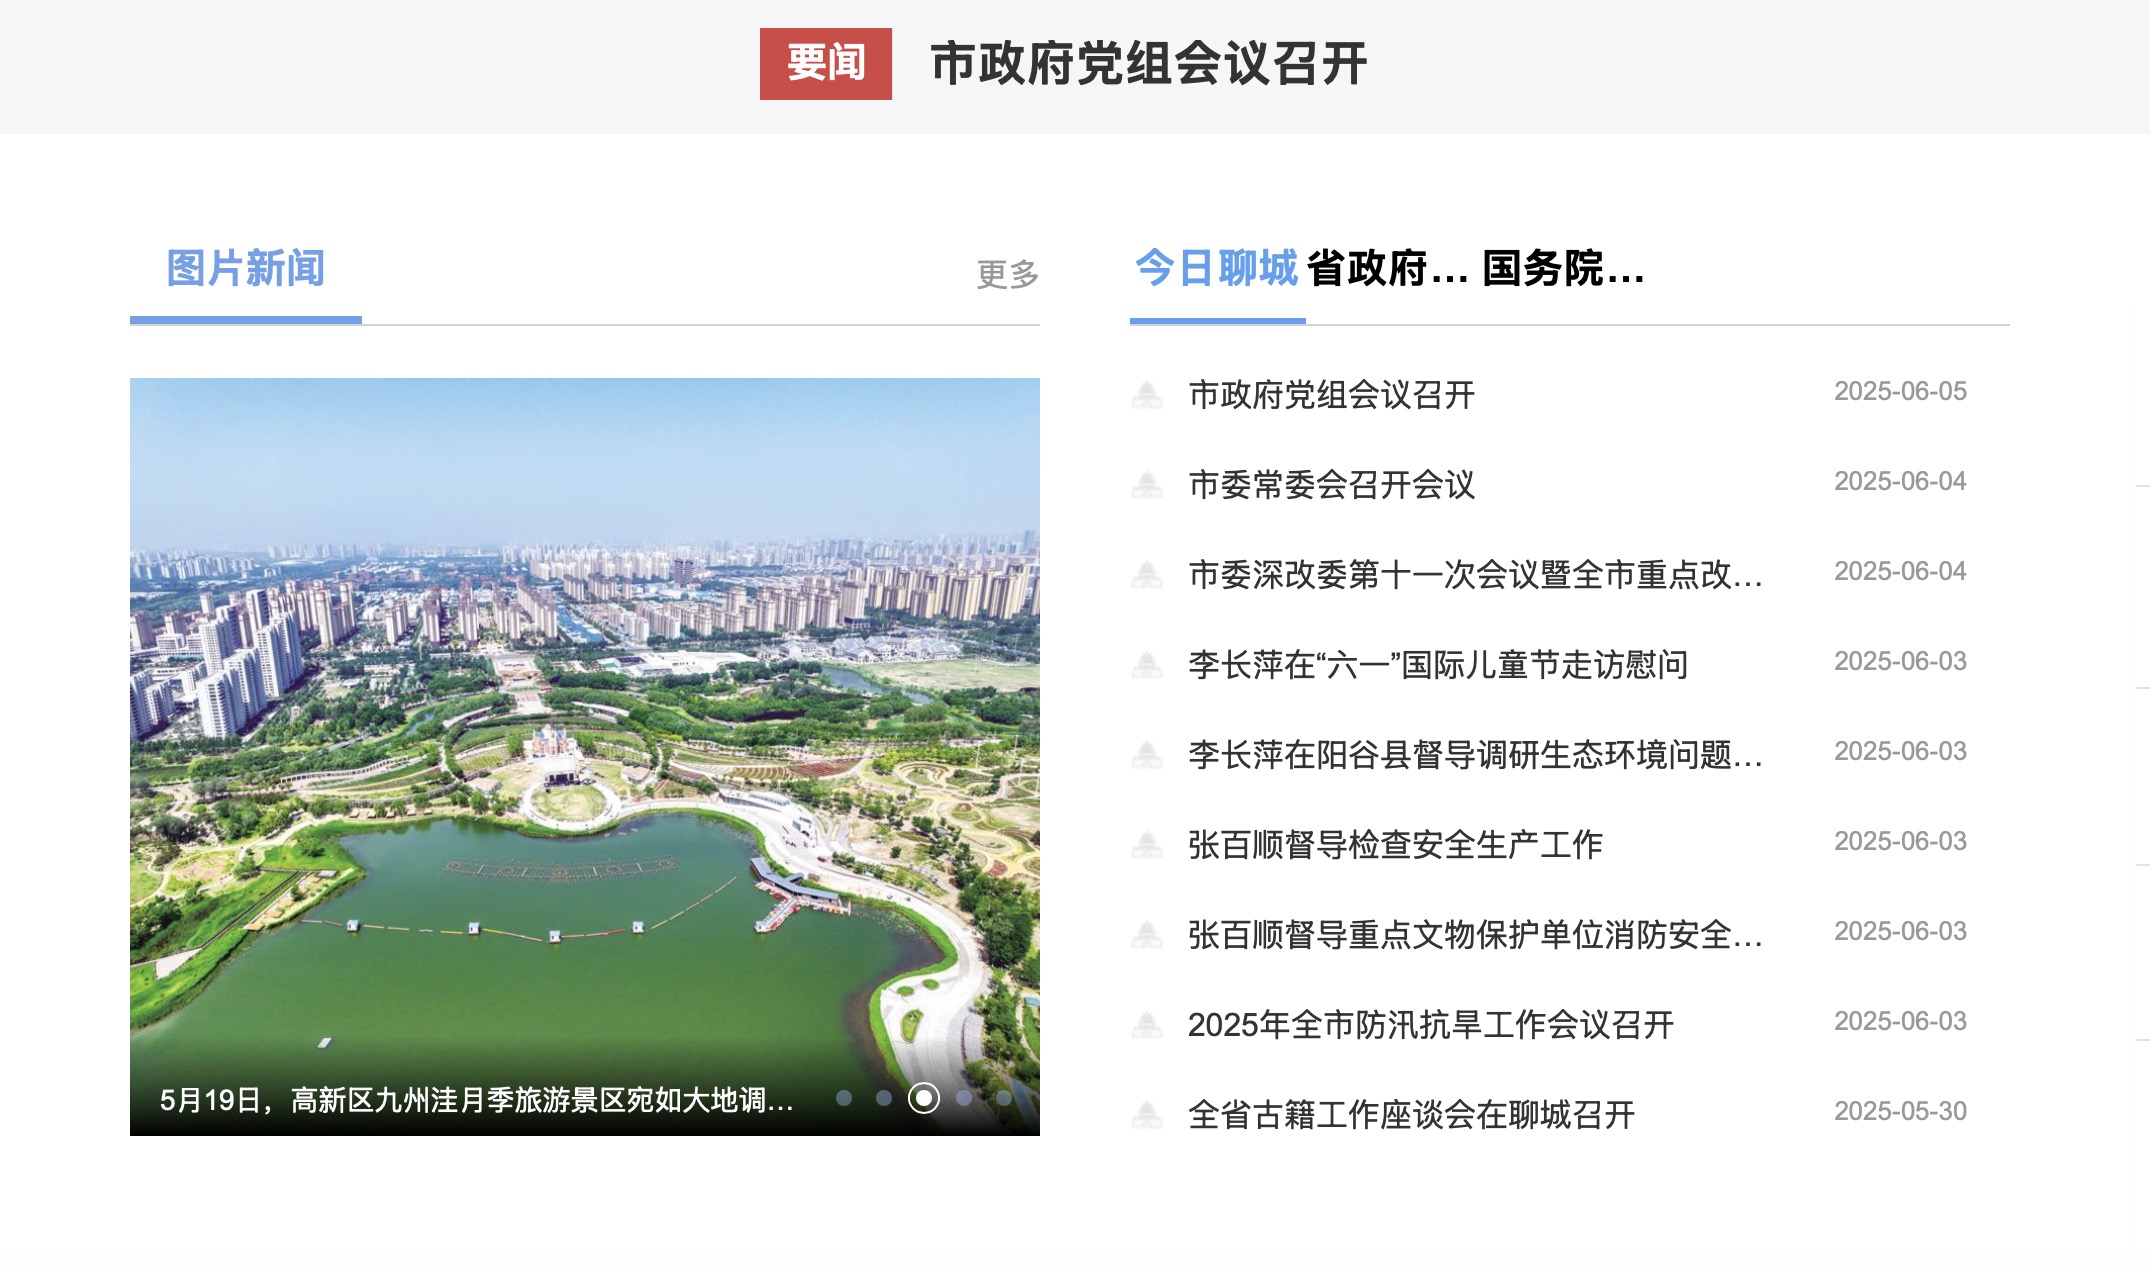Click bullet icon beside 全省古籍工作座谈会
Screen dimensions: 2150x1266
(1147, 1115)
